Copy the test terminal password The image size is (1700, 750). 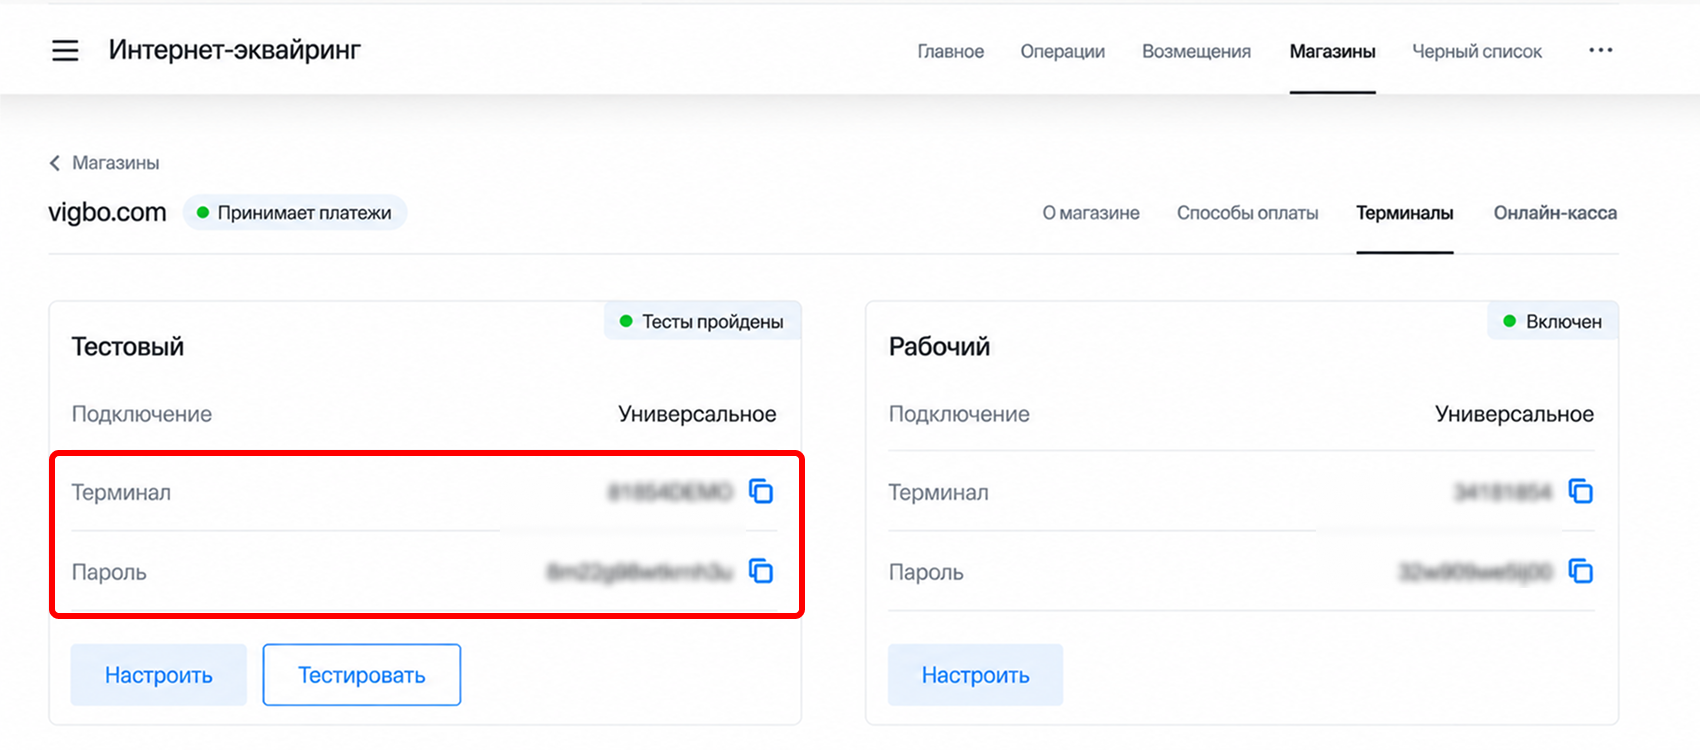click(761, 571)
